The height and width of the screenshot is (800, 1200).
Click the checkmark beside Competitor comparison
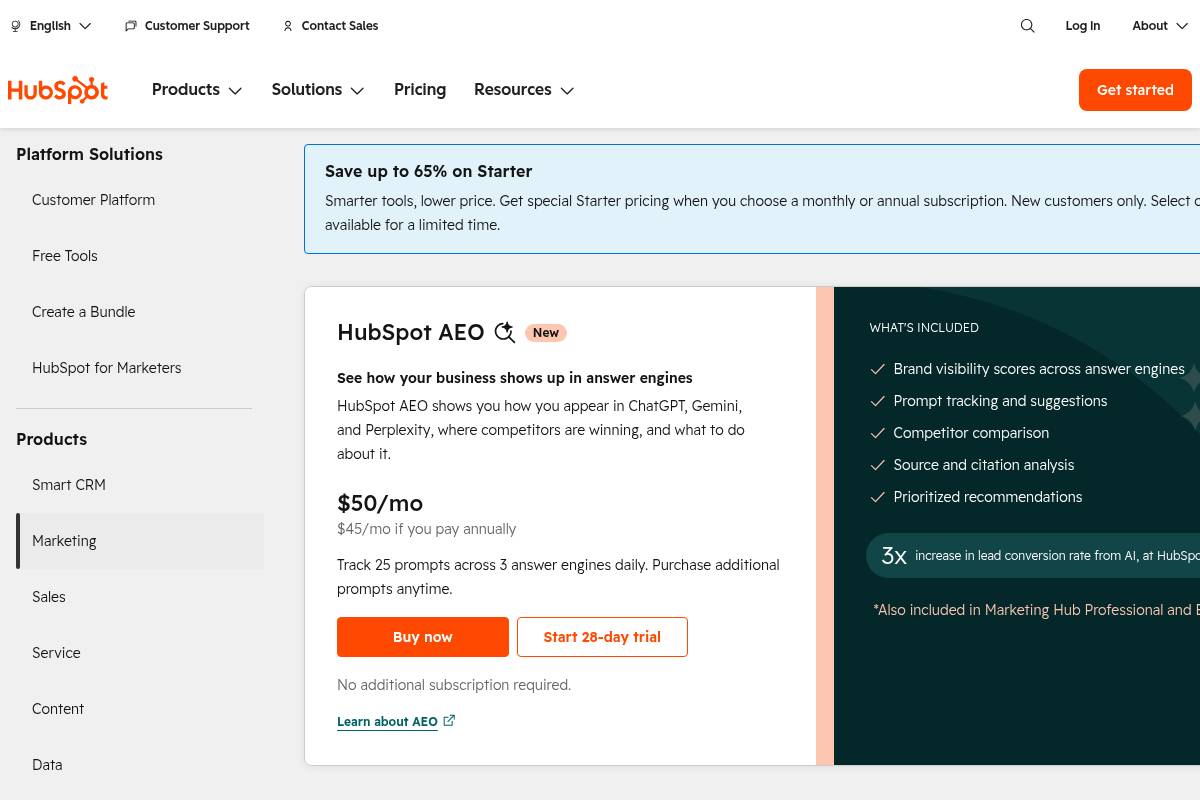(877, 433)
